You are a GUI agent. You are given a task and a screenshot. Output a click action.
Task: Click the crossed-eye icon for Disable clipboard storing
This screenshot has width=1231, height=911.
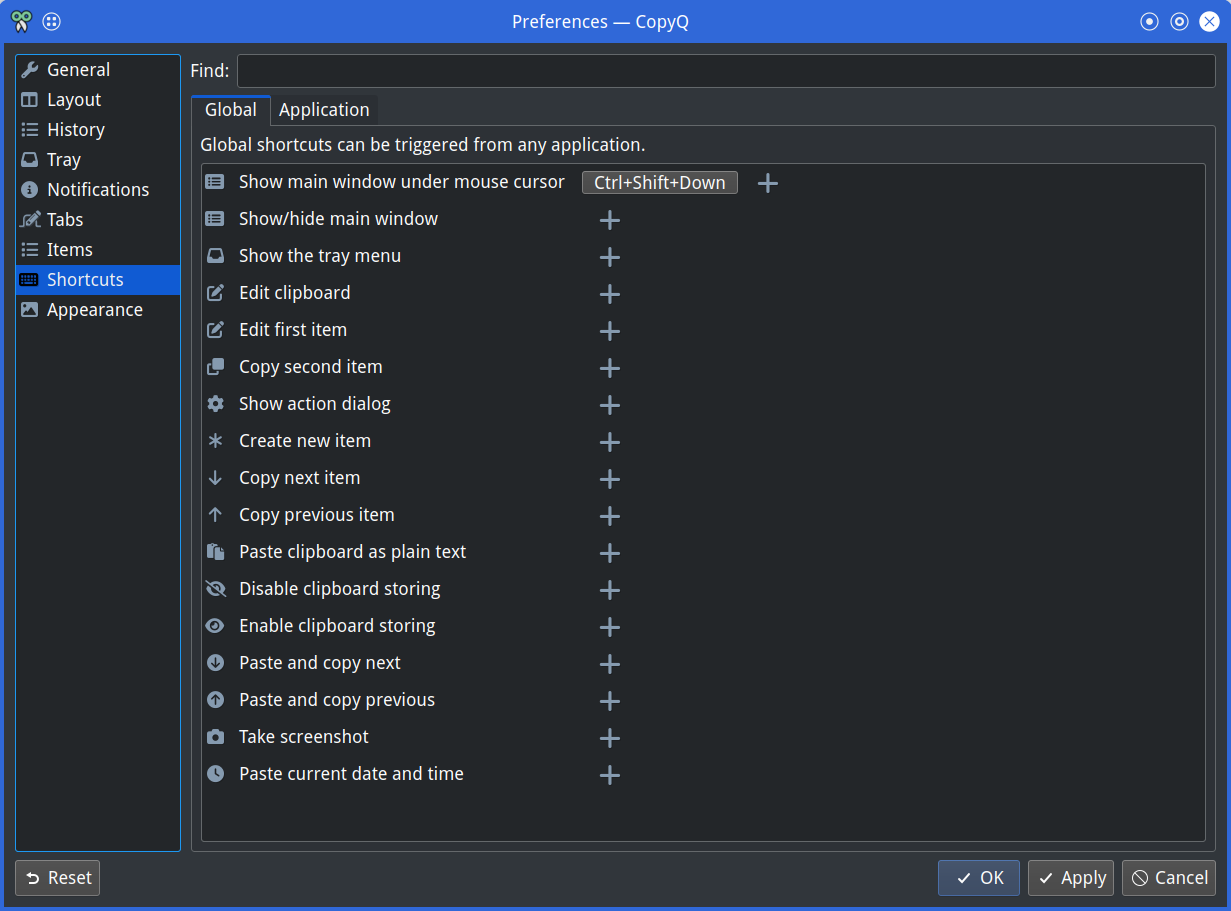215,588
